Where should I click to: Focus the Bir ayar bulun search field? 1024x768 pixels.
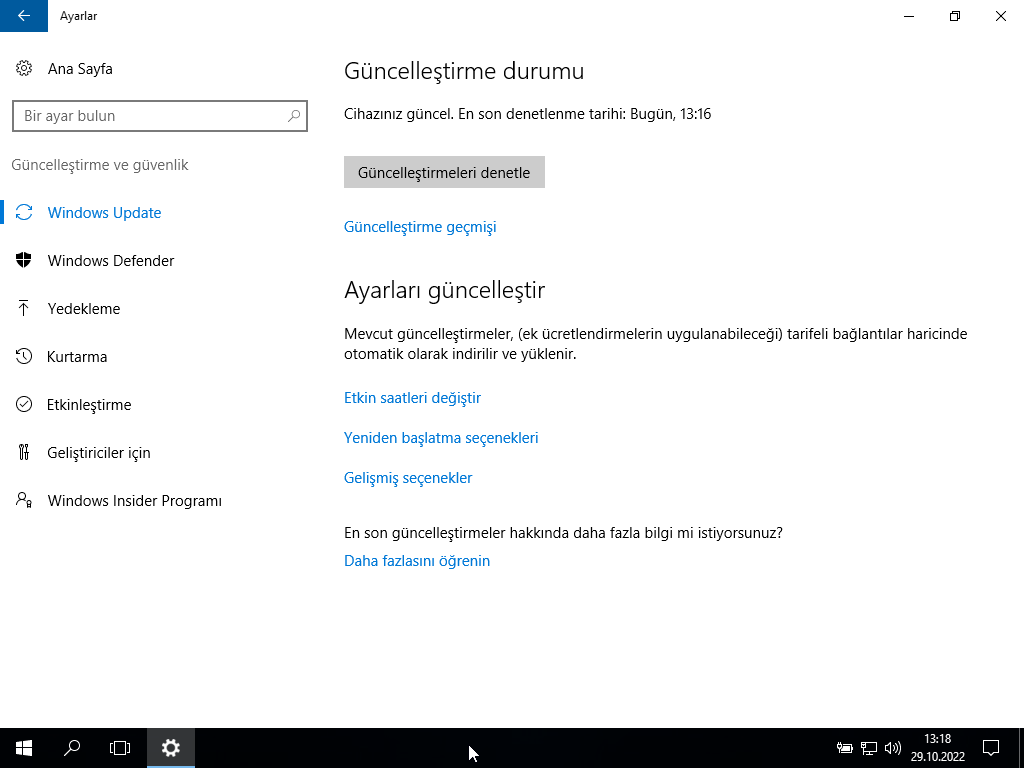point(160,116)
